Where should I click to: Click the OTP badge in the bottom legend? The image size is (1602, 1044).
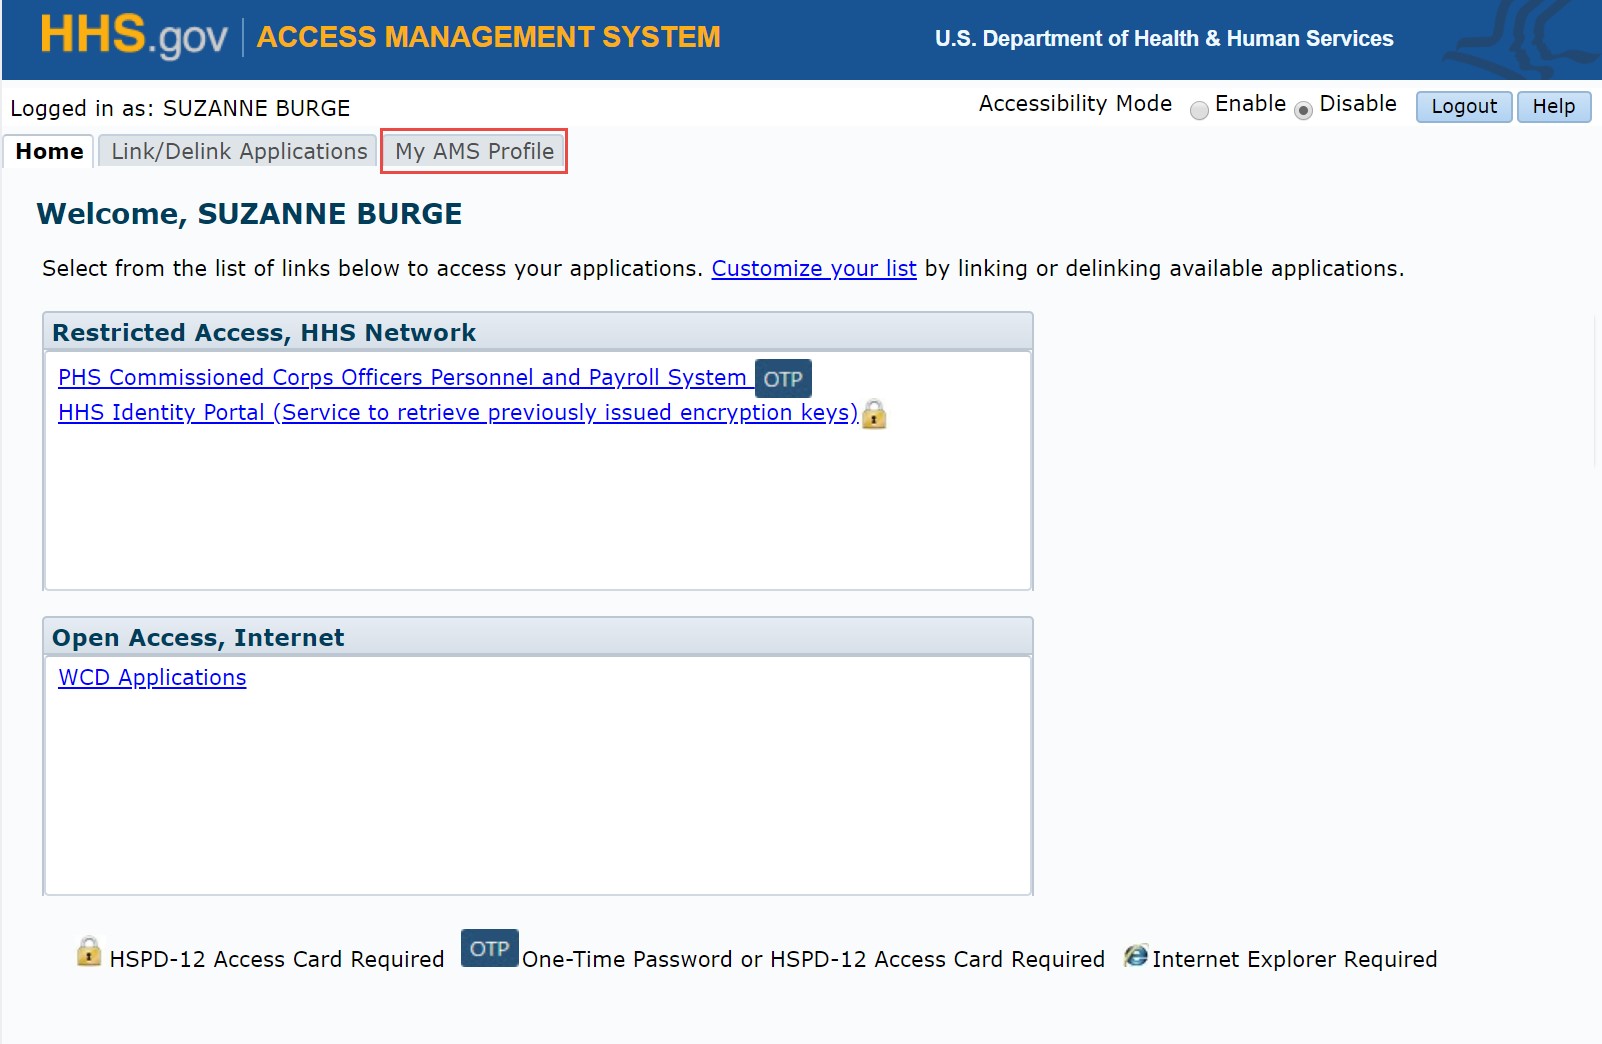coord(489,948)
